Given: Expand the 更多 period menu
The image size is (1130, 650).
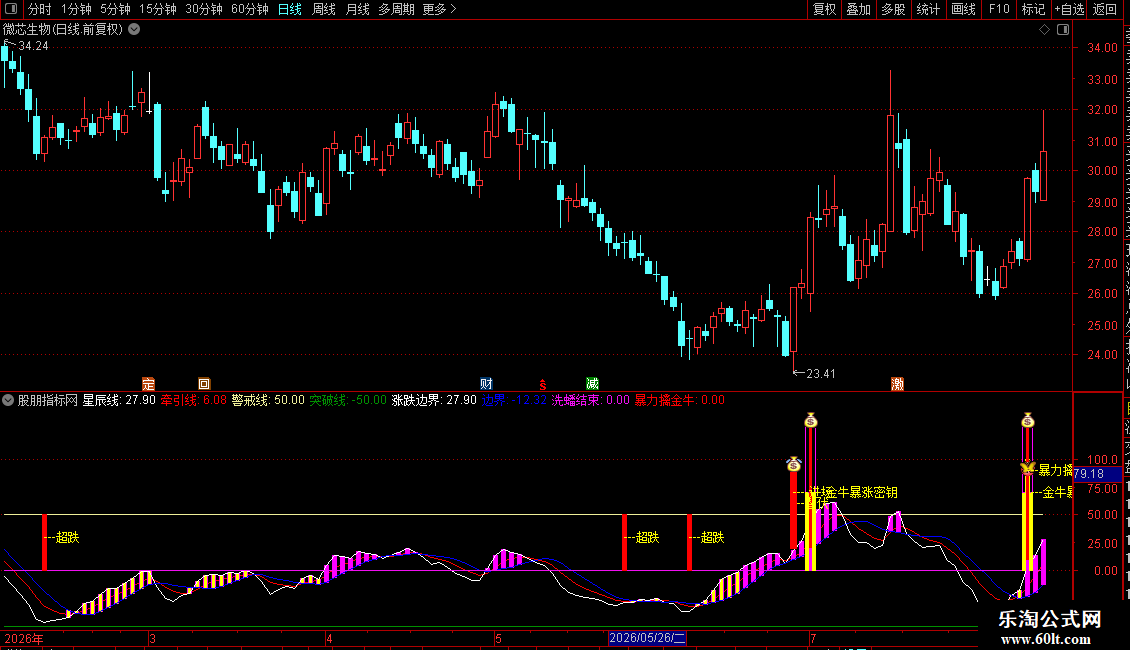Looking at the screenshot, I should (x=439, y=9).
